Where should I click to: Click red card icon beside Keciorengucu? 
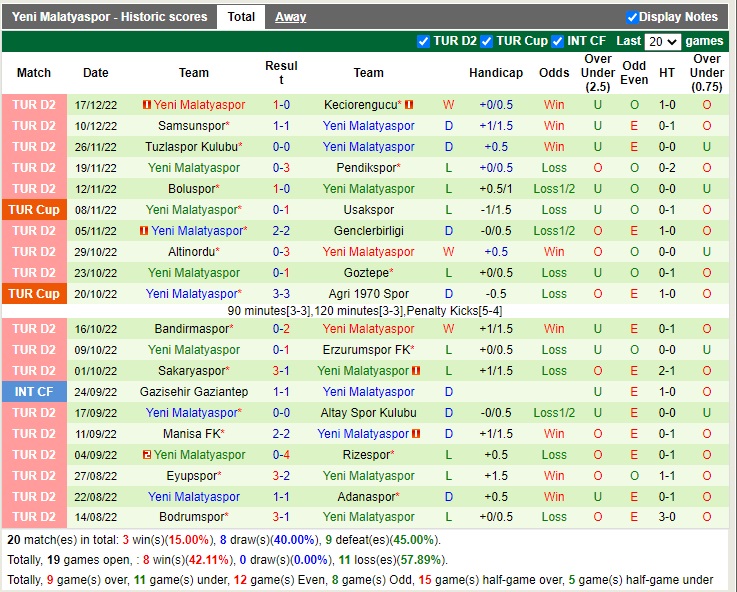(409, 105)
